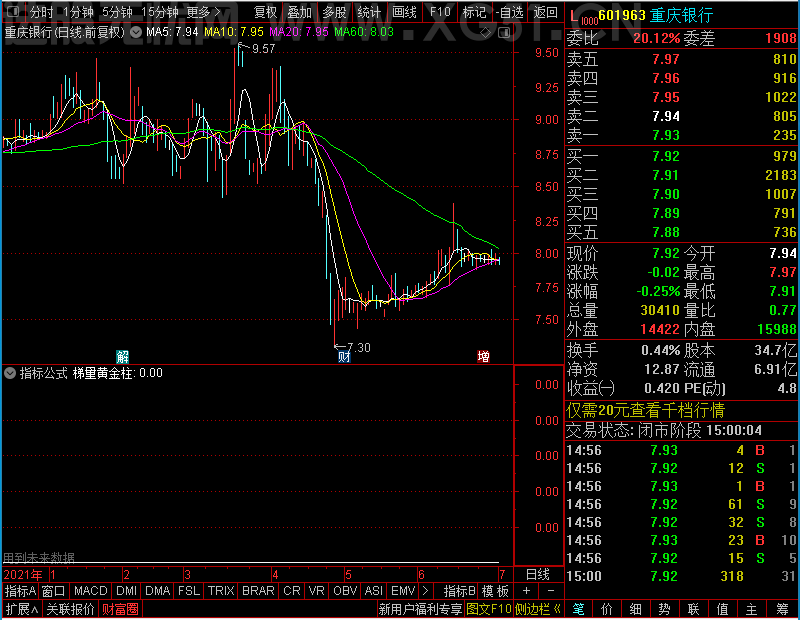
Task: Open the 分时 intraday chart
Action: (41, 12)
